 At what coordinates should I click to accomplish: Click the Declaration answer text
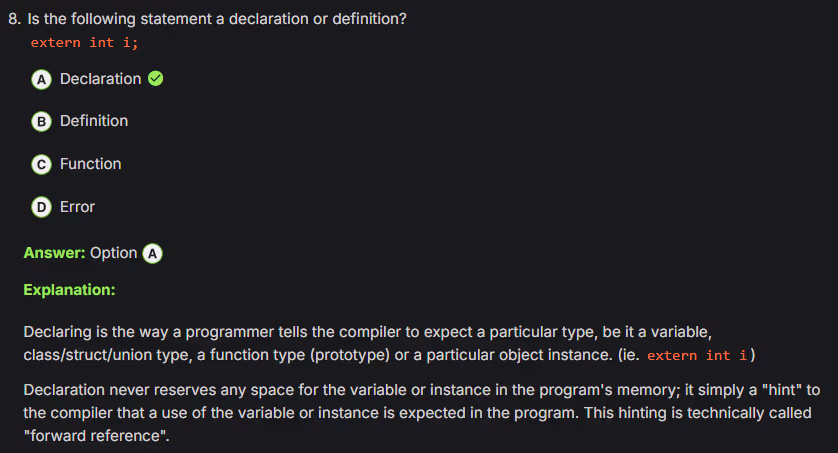(100, 79)
